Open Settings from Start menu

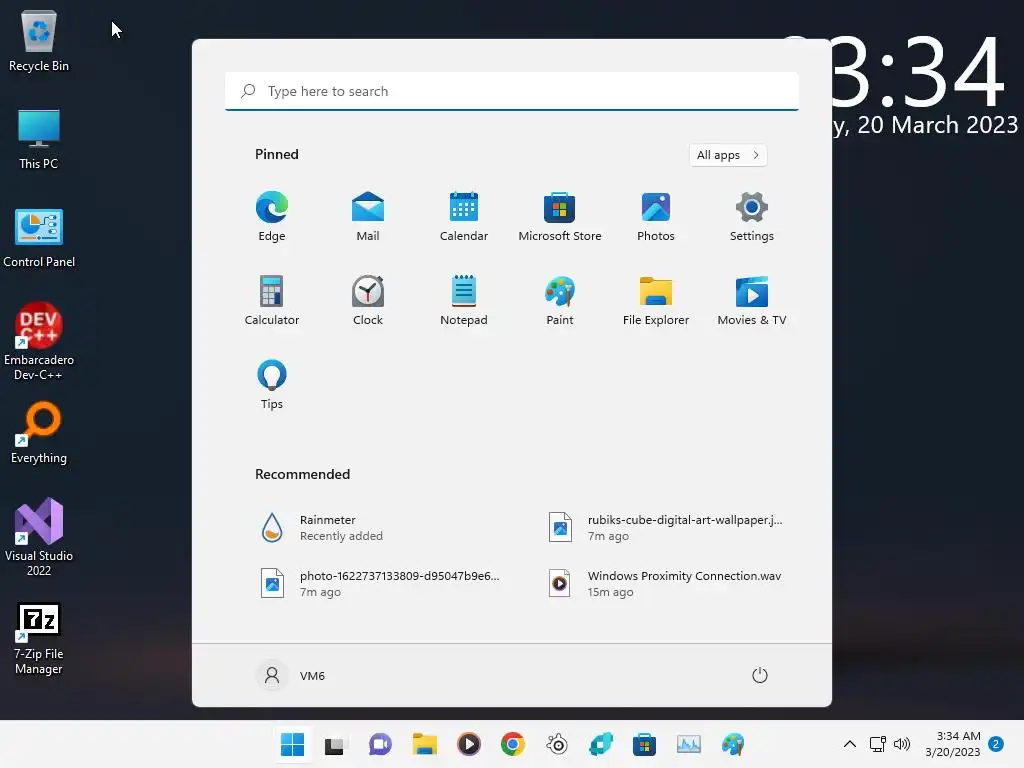pos(752,216)
